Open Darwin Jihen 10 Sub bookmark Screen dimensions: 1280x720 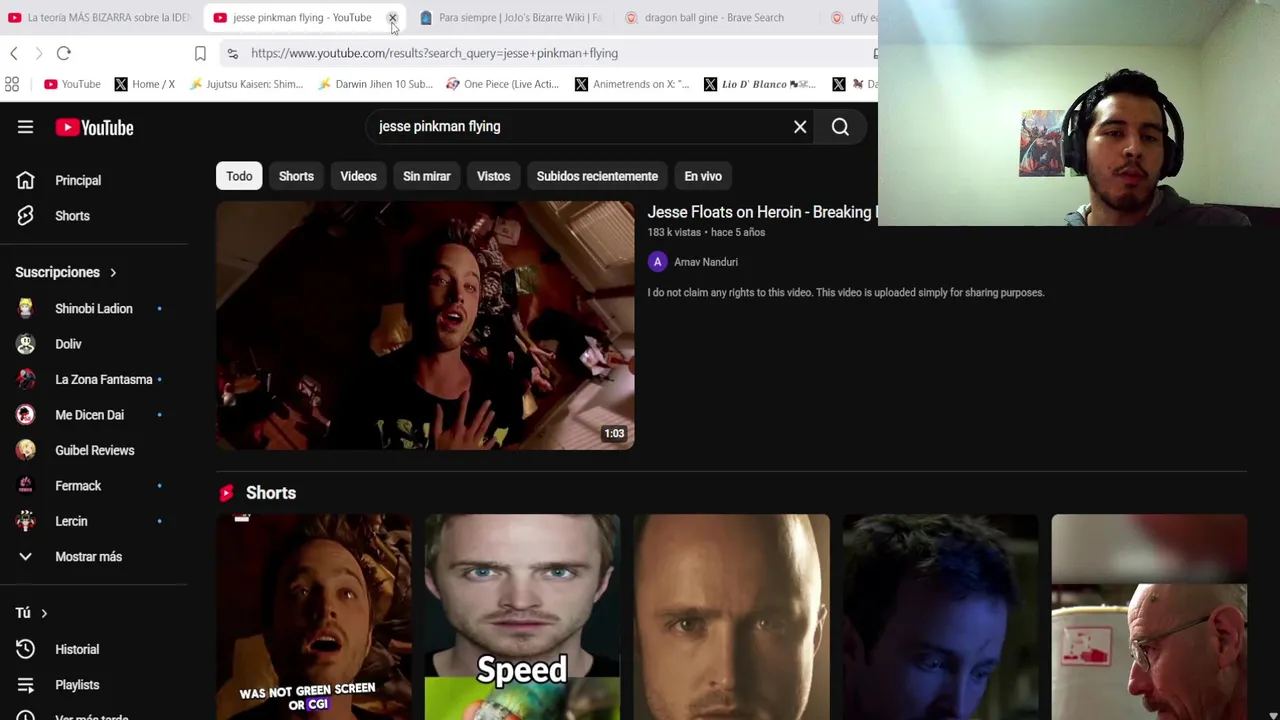[x=375, y=84]
